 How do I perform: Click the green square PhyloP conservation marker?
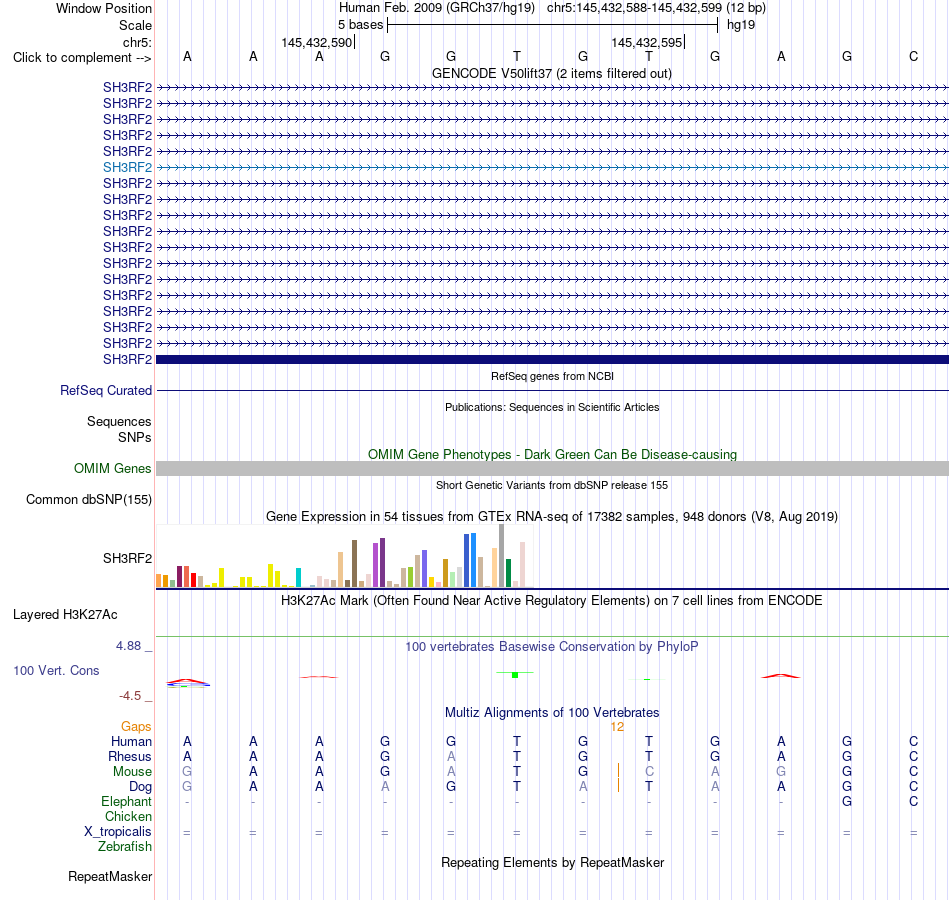515,675
